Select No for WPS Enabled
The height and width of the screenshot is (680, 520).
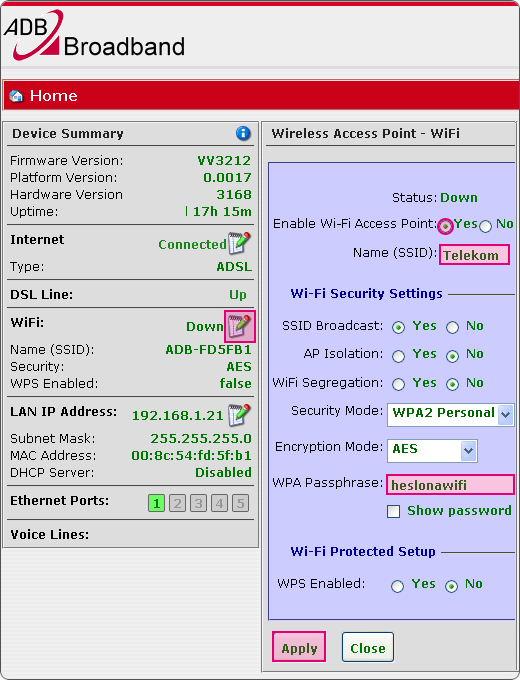(x=451, y=586)
